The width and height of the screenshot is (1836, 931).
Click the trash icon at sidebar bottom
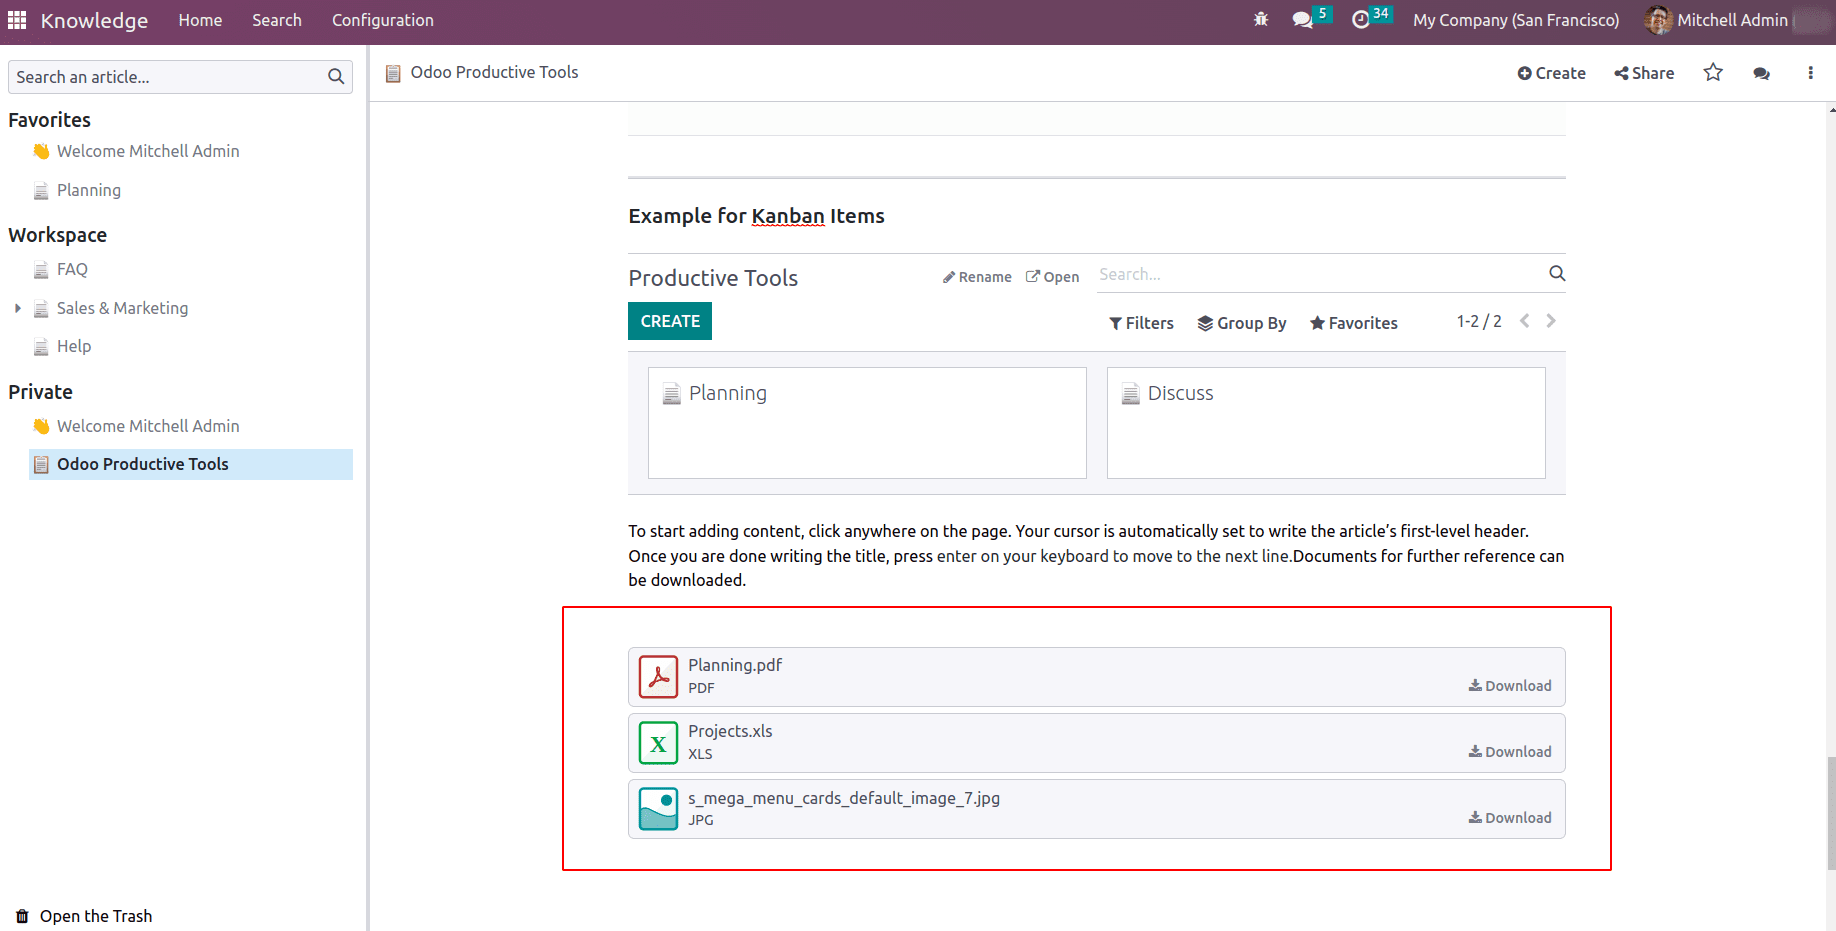click(22, 916)
